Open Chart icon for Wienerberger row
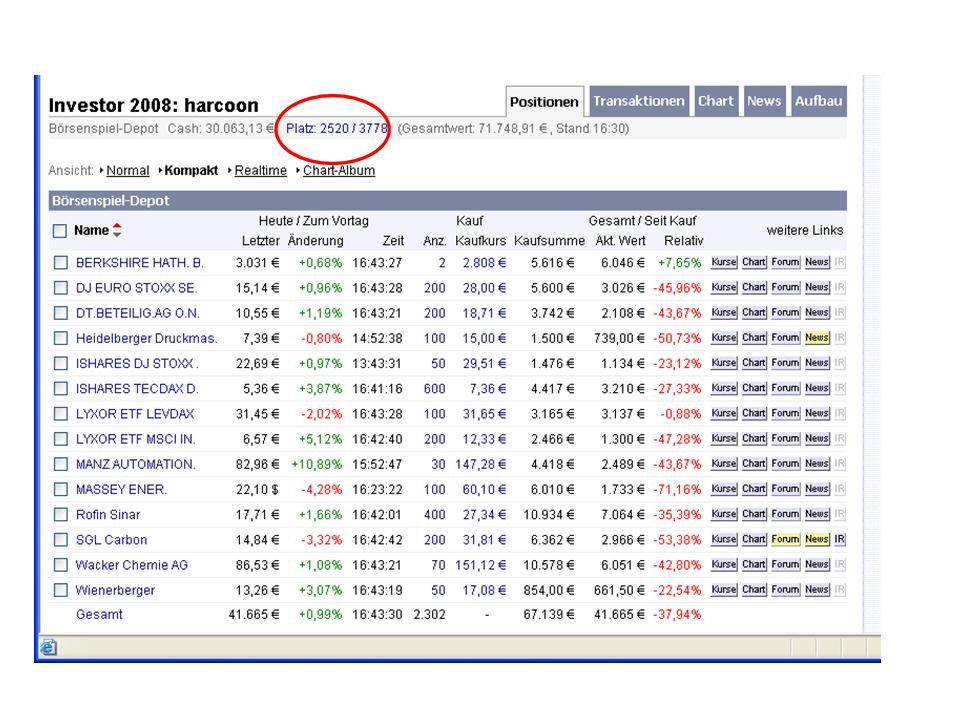The height and width of the screenshot is (720, 960). click(x=753, y=590)
